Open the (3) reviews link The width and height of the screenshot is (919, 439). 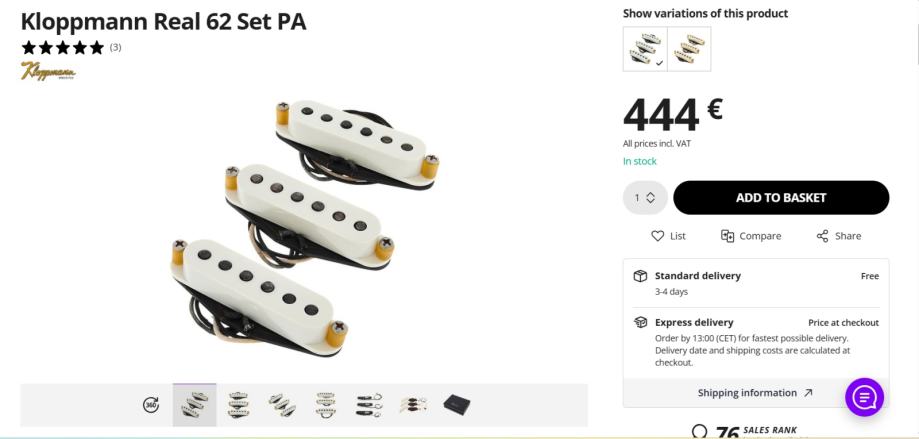[x=115, y=47]
